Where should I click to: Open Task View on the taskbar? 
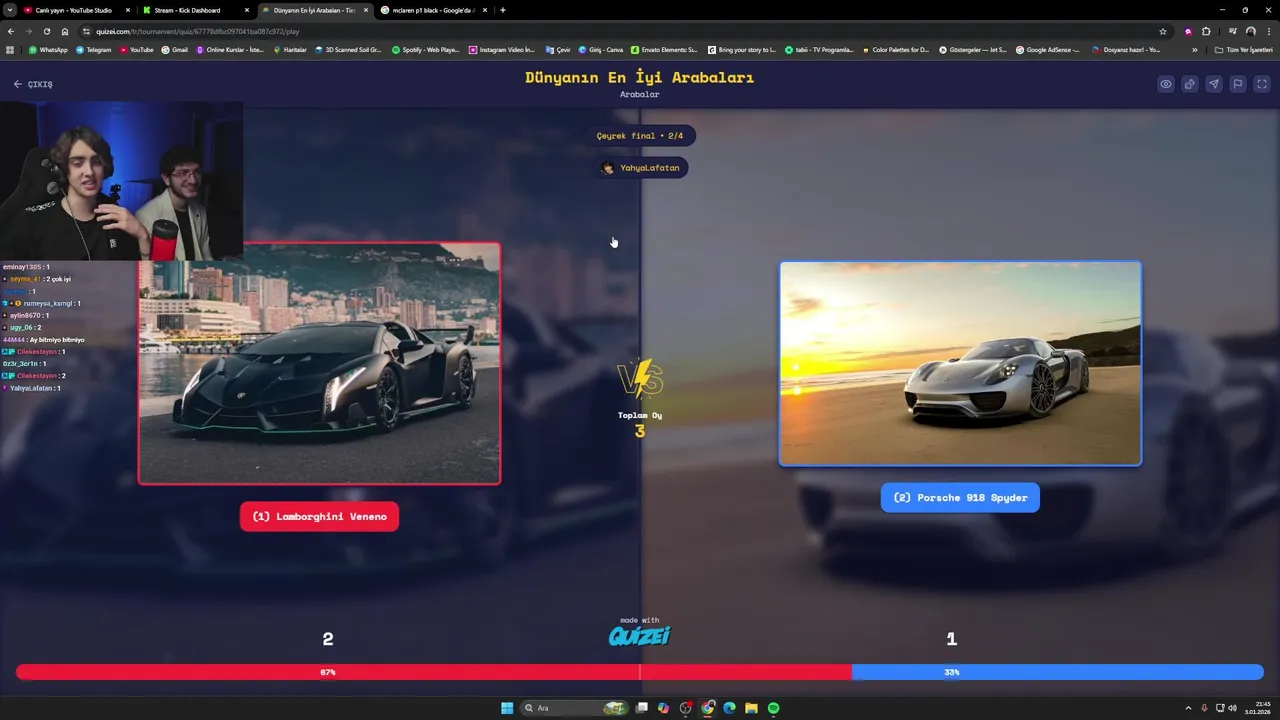point(642,708)
